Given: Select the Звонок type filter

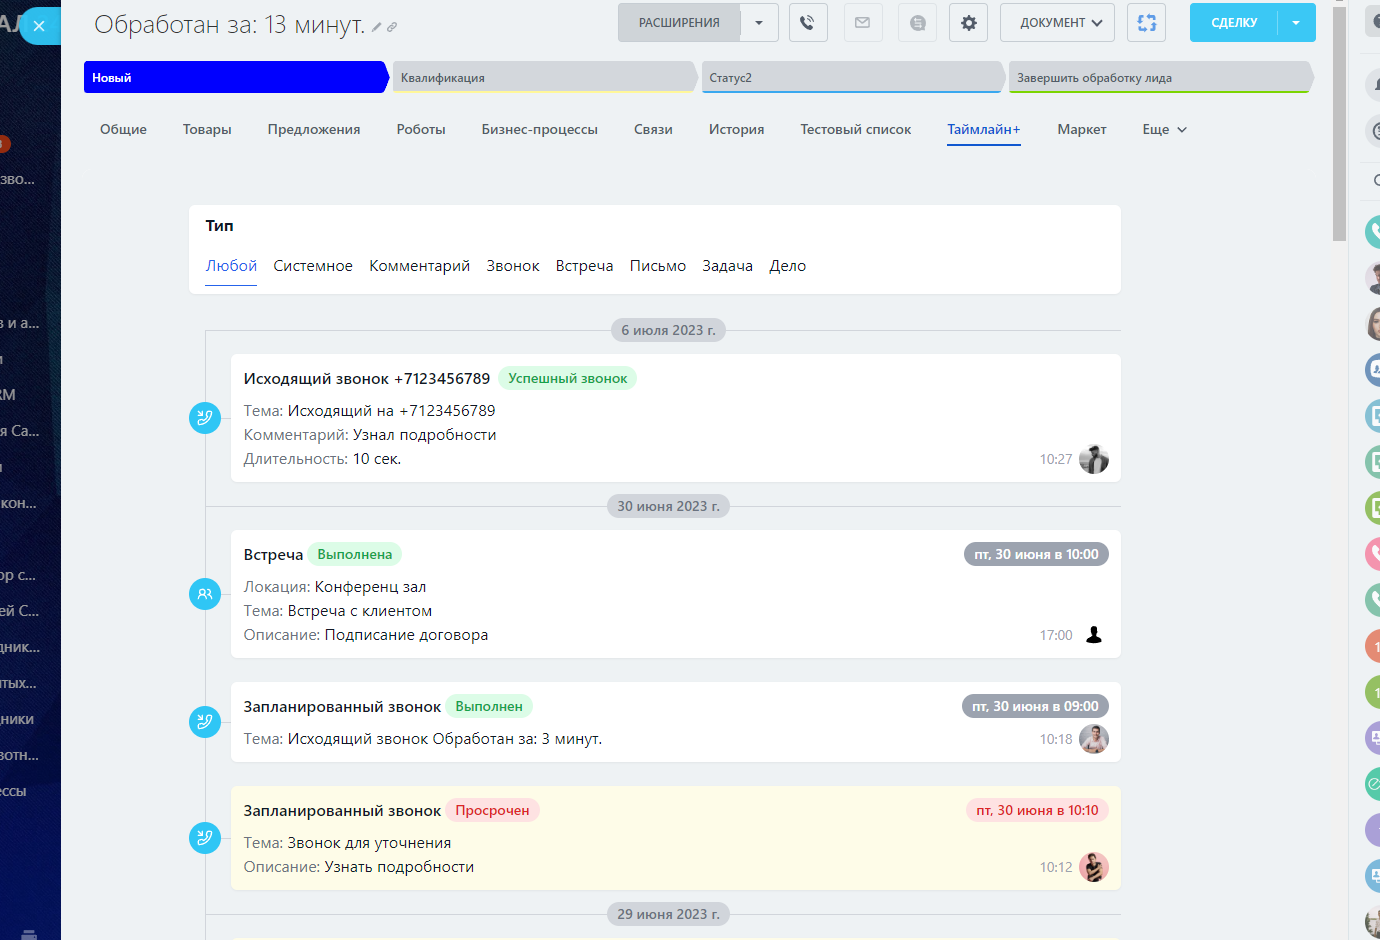Looking at the screenshot, I should (512, 266).
